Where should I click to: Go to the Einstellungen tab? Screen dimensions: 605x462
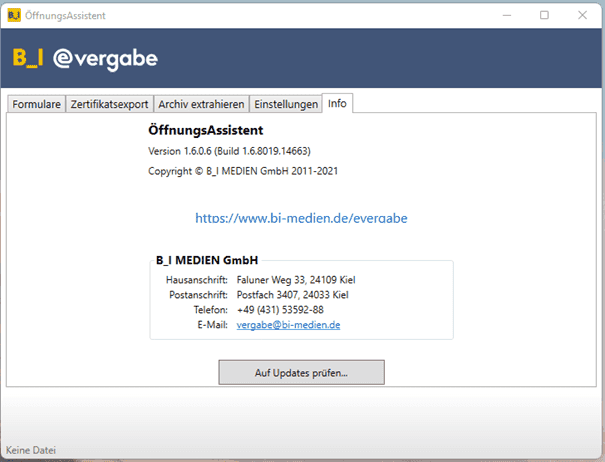[286, 104]
